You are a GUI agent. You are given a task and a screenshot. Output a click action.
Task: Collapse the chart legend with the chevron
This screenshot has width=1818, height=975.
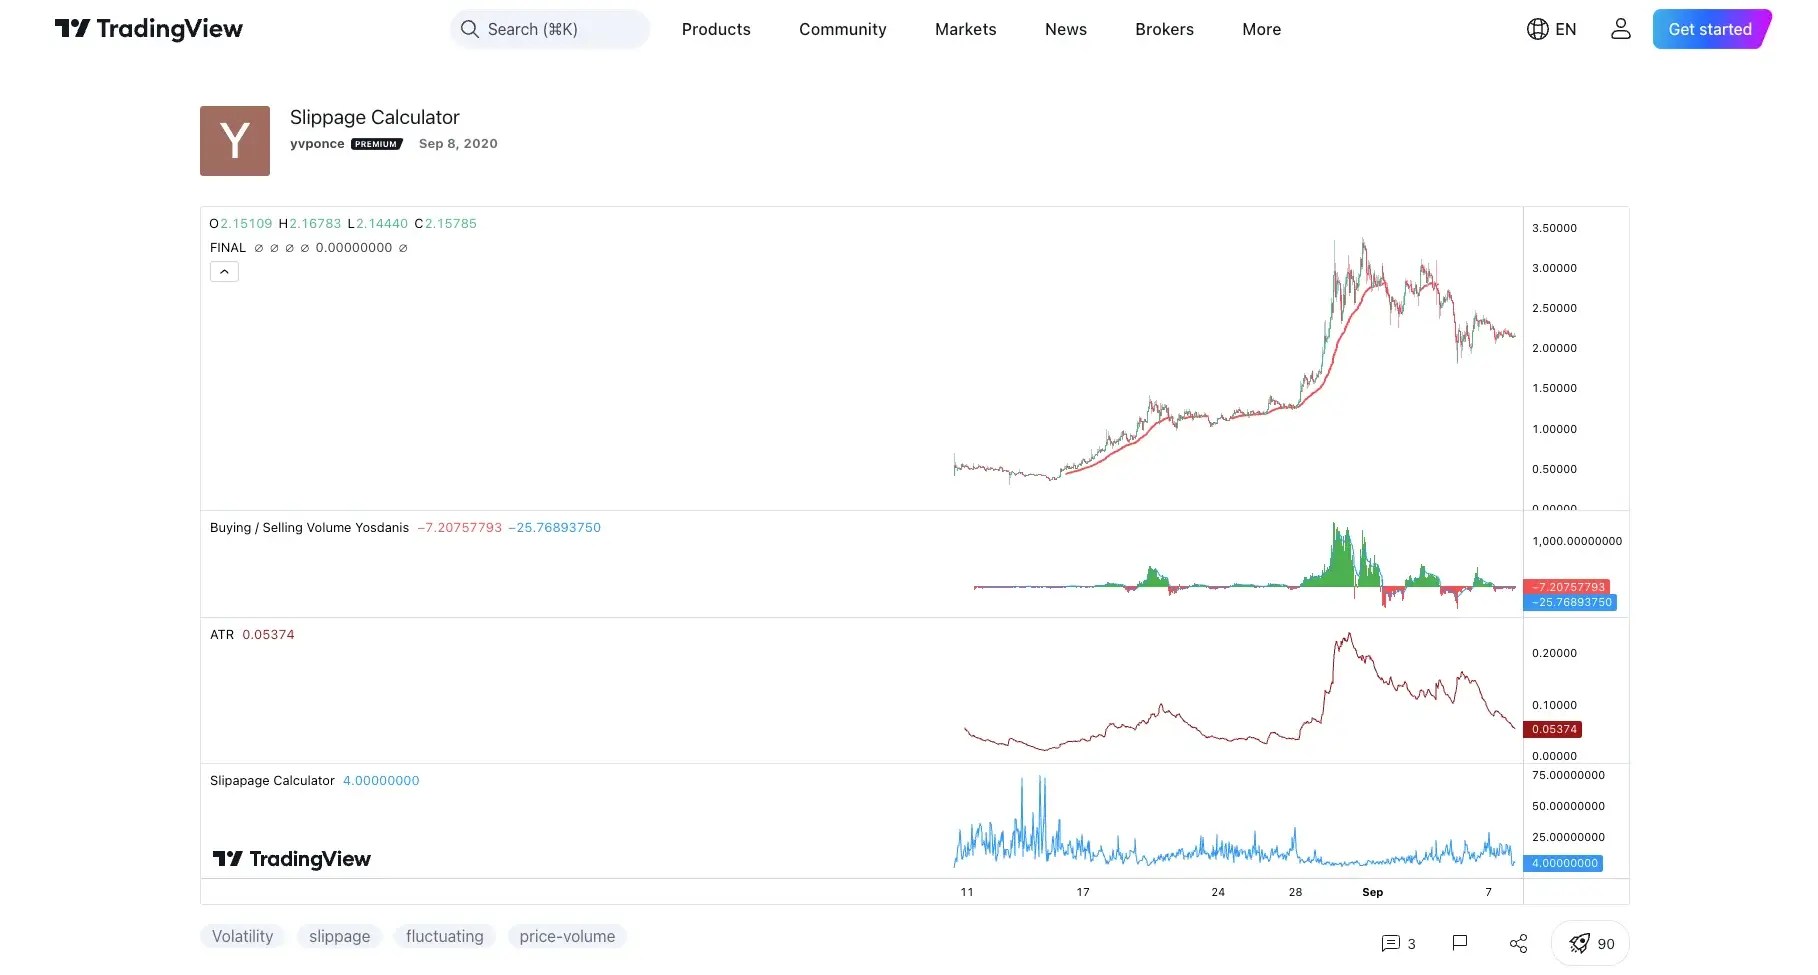click(224, 271)
